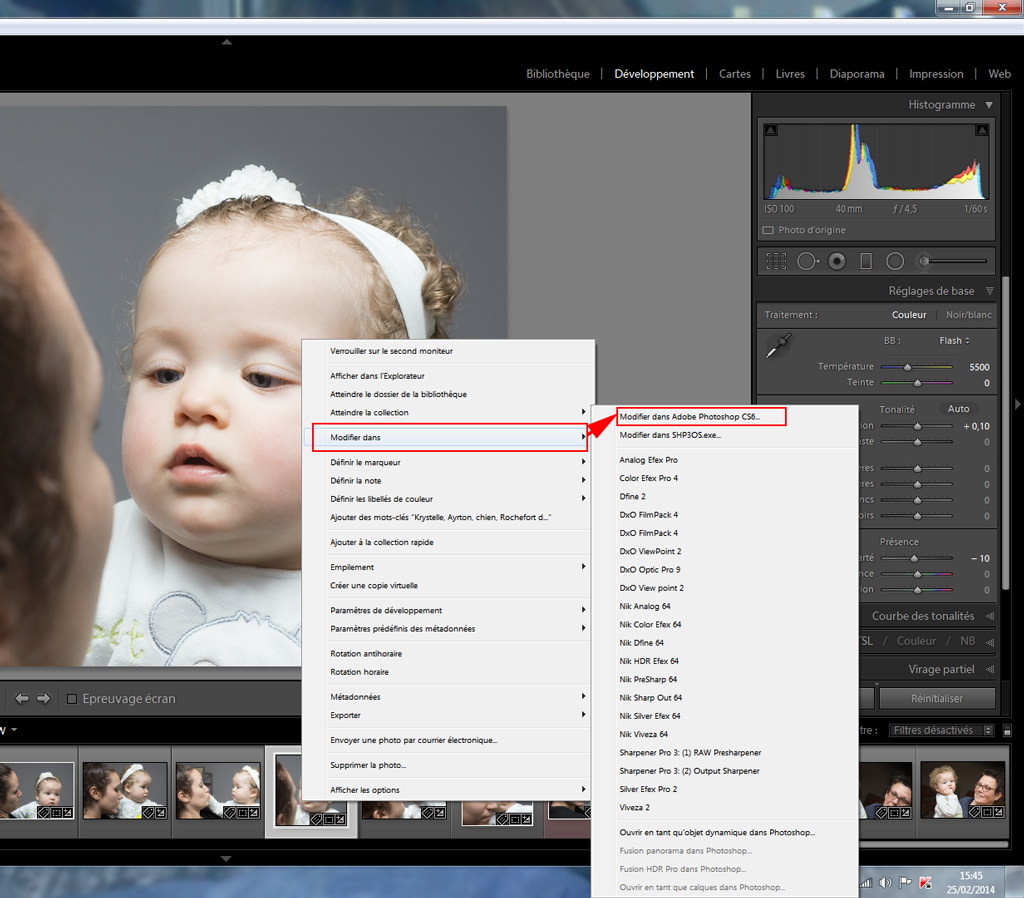Adjust the Température slider handle
This screenshot has width=1024, height=898.
(x=907, y=367)
